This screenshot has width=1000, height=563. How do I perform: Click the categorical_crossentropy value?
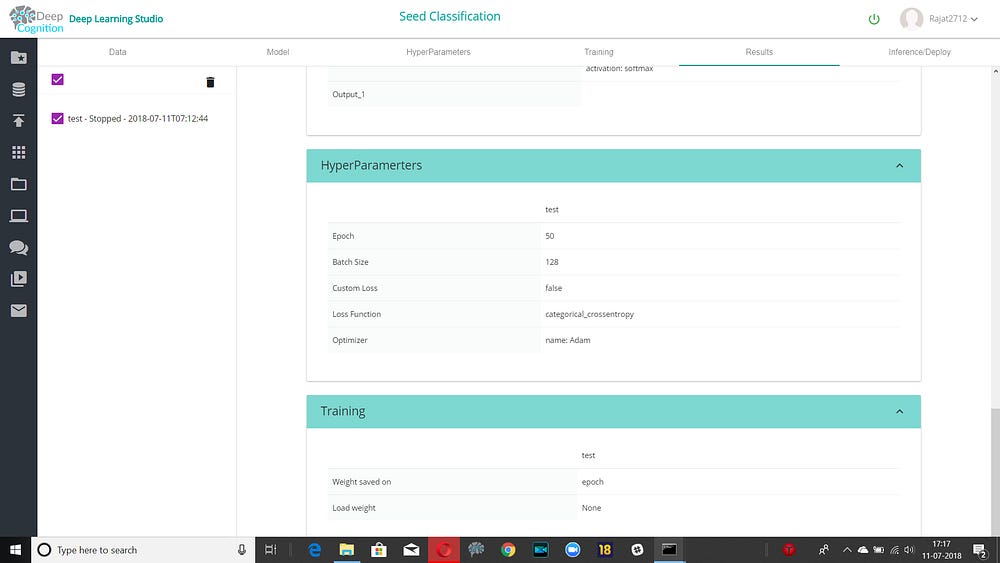click(x=589, y=314)
